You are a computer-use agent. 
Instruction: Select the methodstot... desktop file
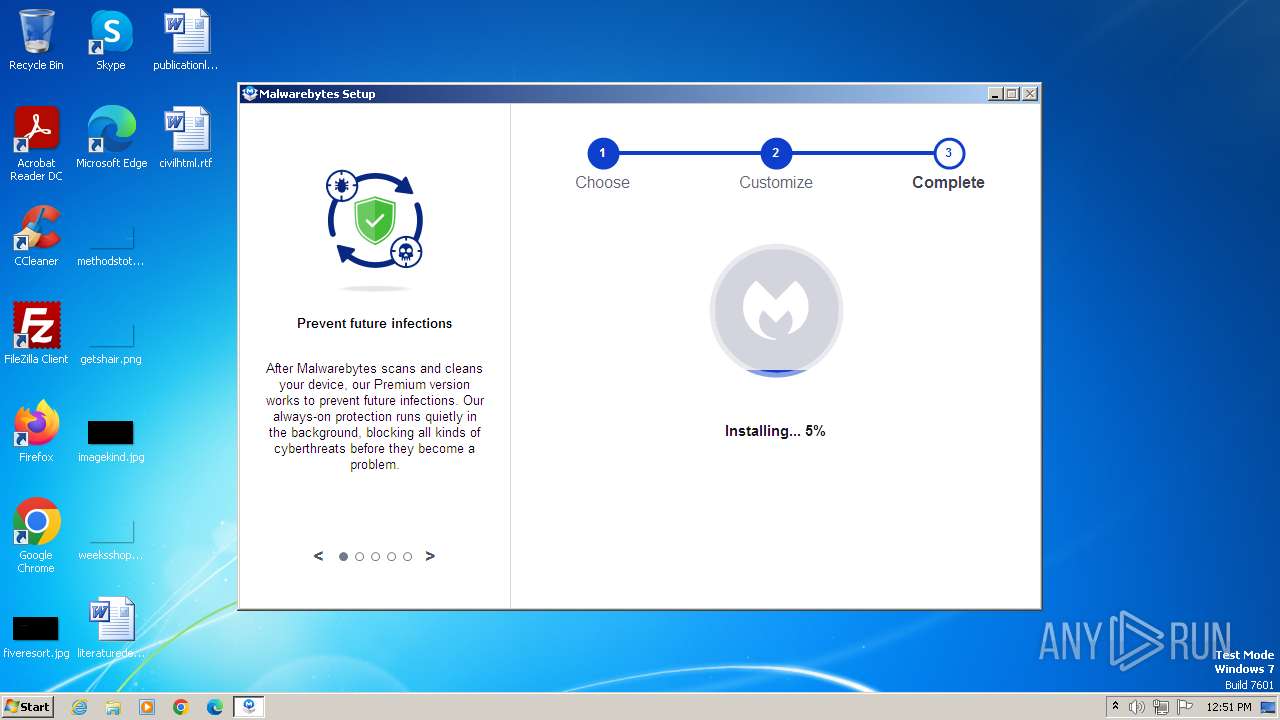110,245
